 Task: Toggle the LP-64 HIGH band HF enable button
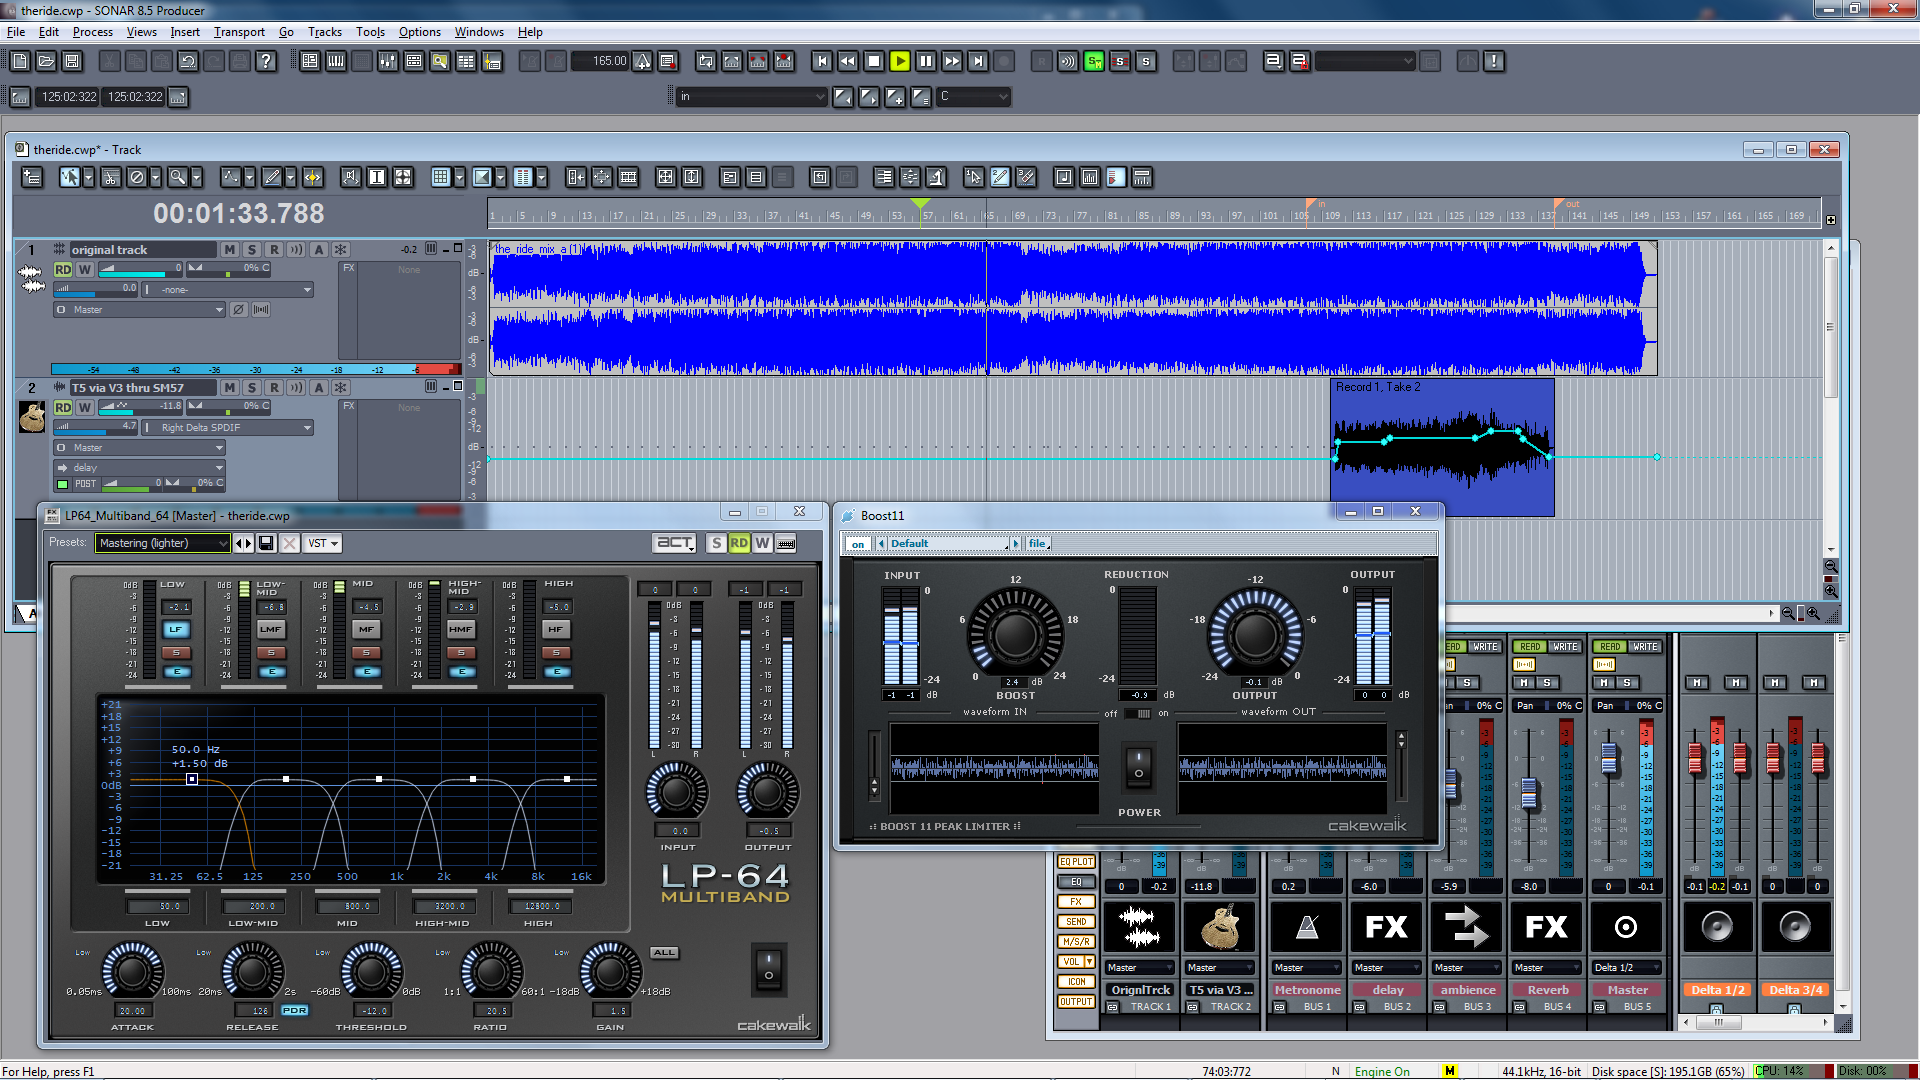556,629
